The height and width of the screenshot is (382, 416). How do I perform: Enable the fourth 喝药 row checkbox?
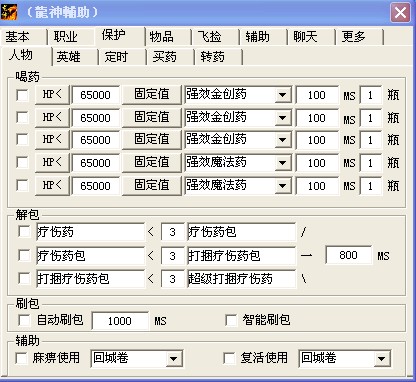(x=23, y=162)
